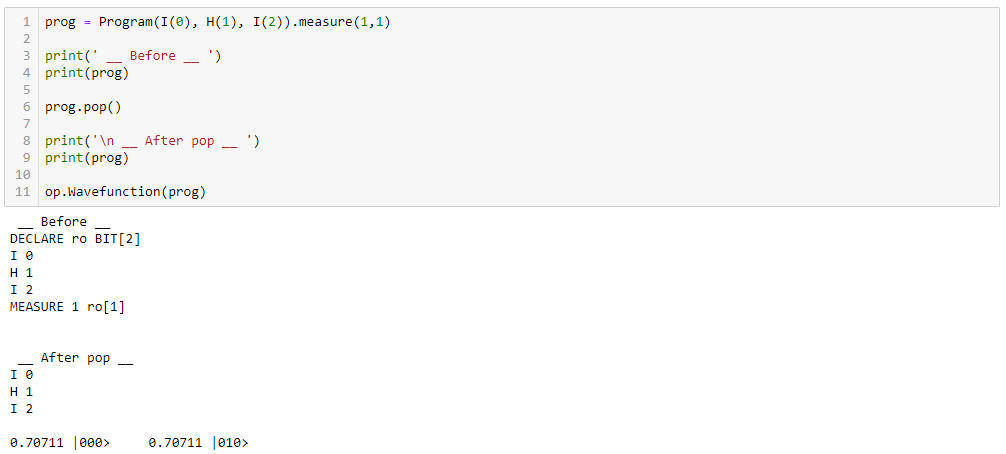The height and width of the screenshot is (454, 1006).
Task: Click the second print(prog) on line 9
Action: 87,158
